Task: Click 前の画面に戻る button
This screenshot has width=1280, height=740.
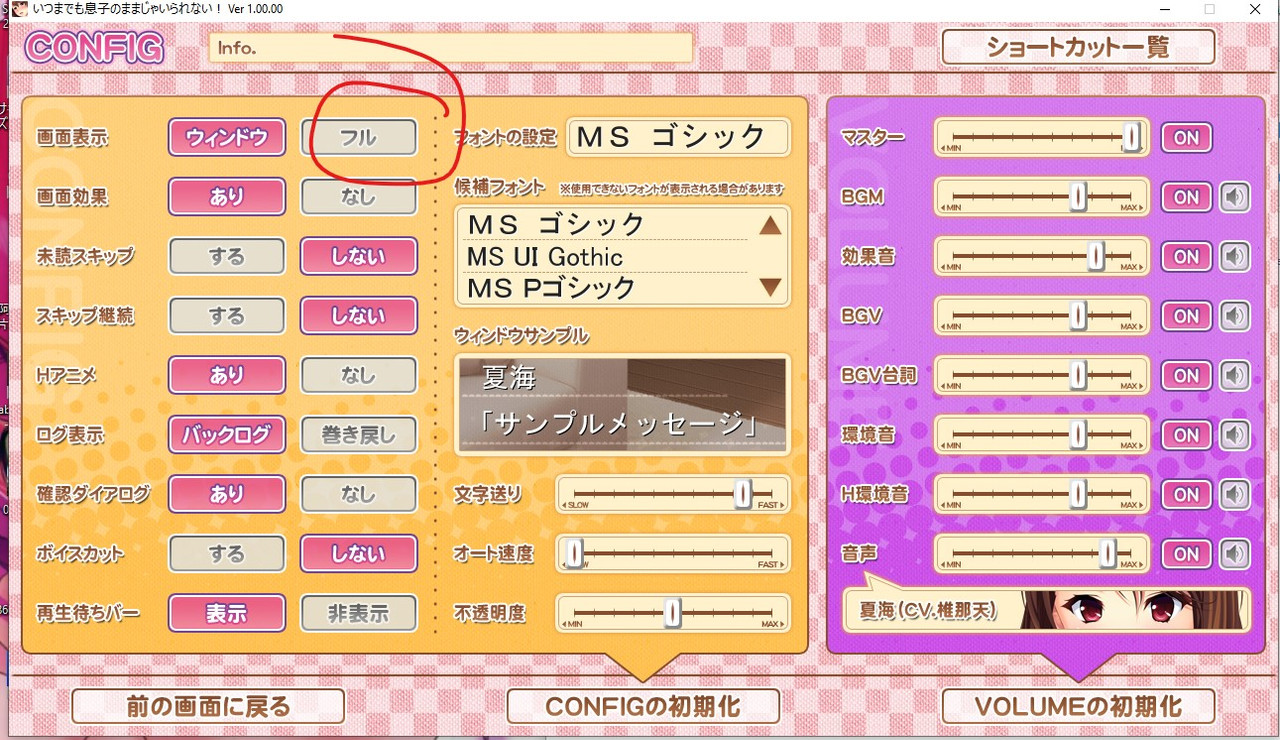Action: coord(208,706)
